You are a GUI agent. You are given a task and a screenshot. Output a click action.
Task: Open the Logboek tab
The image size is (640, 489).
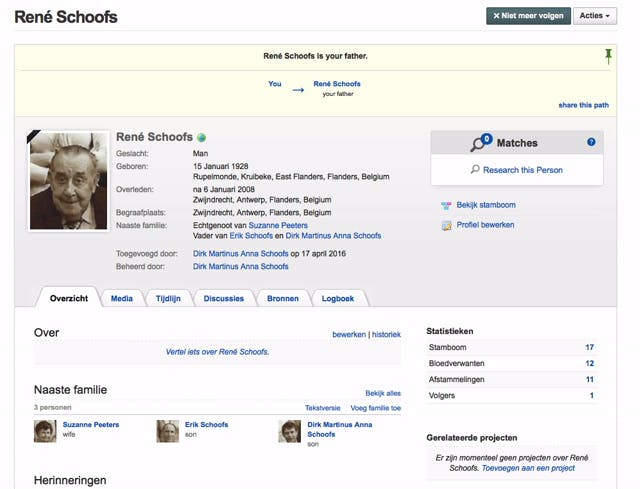339,298
